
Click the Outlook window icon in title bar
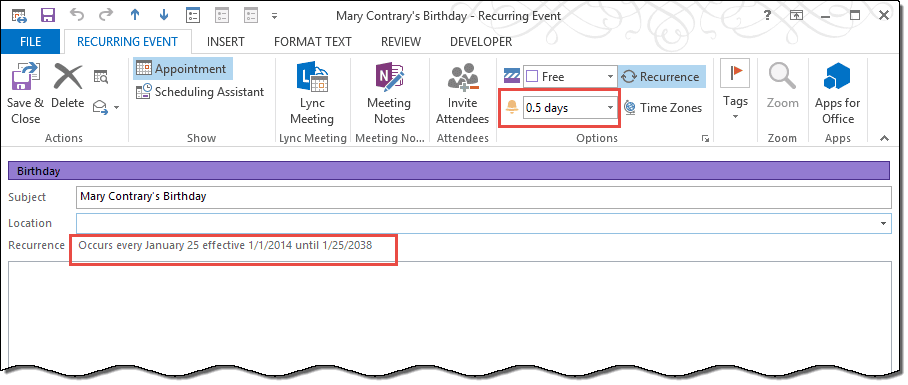click(x=19, y=15)
